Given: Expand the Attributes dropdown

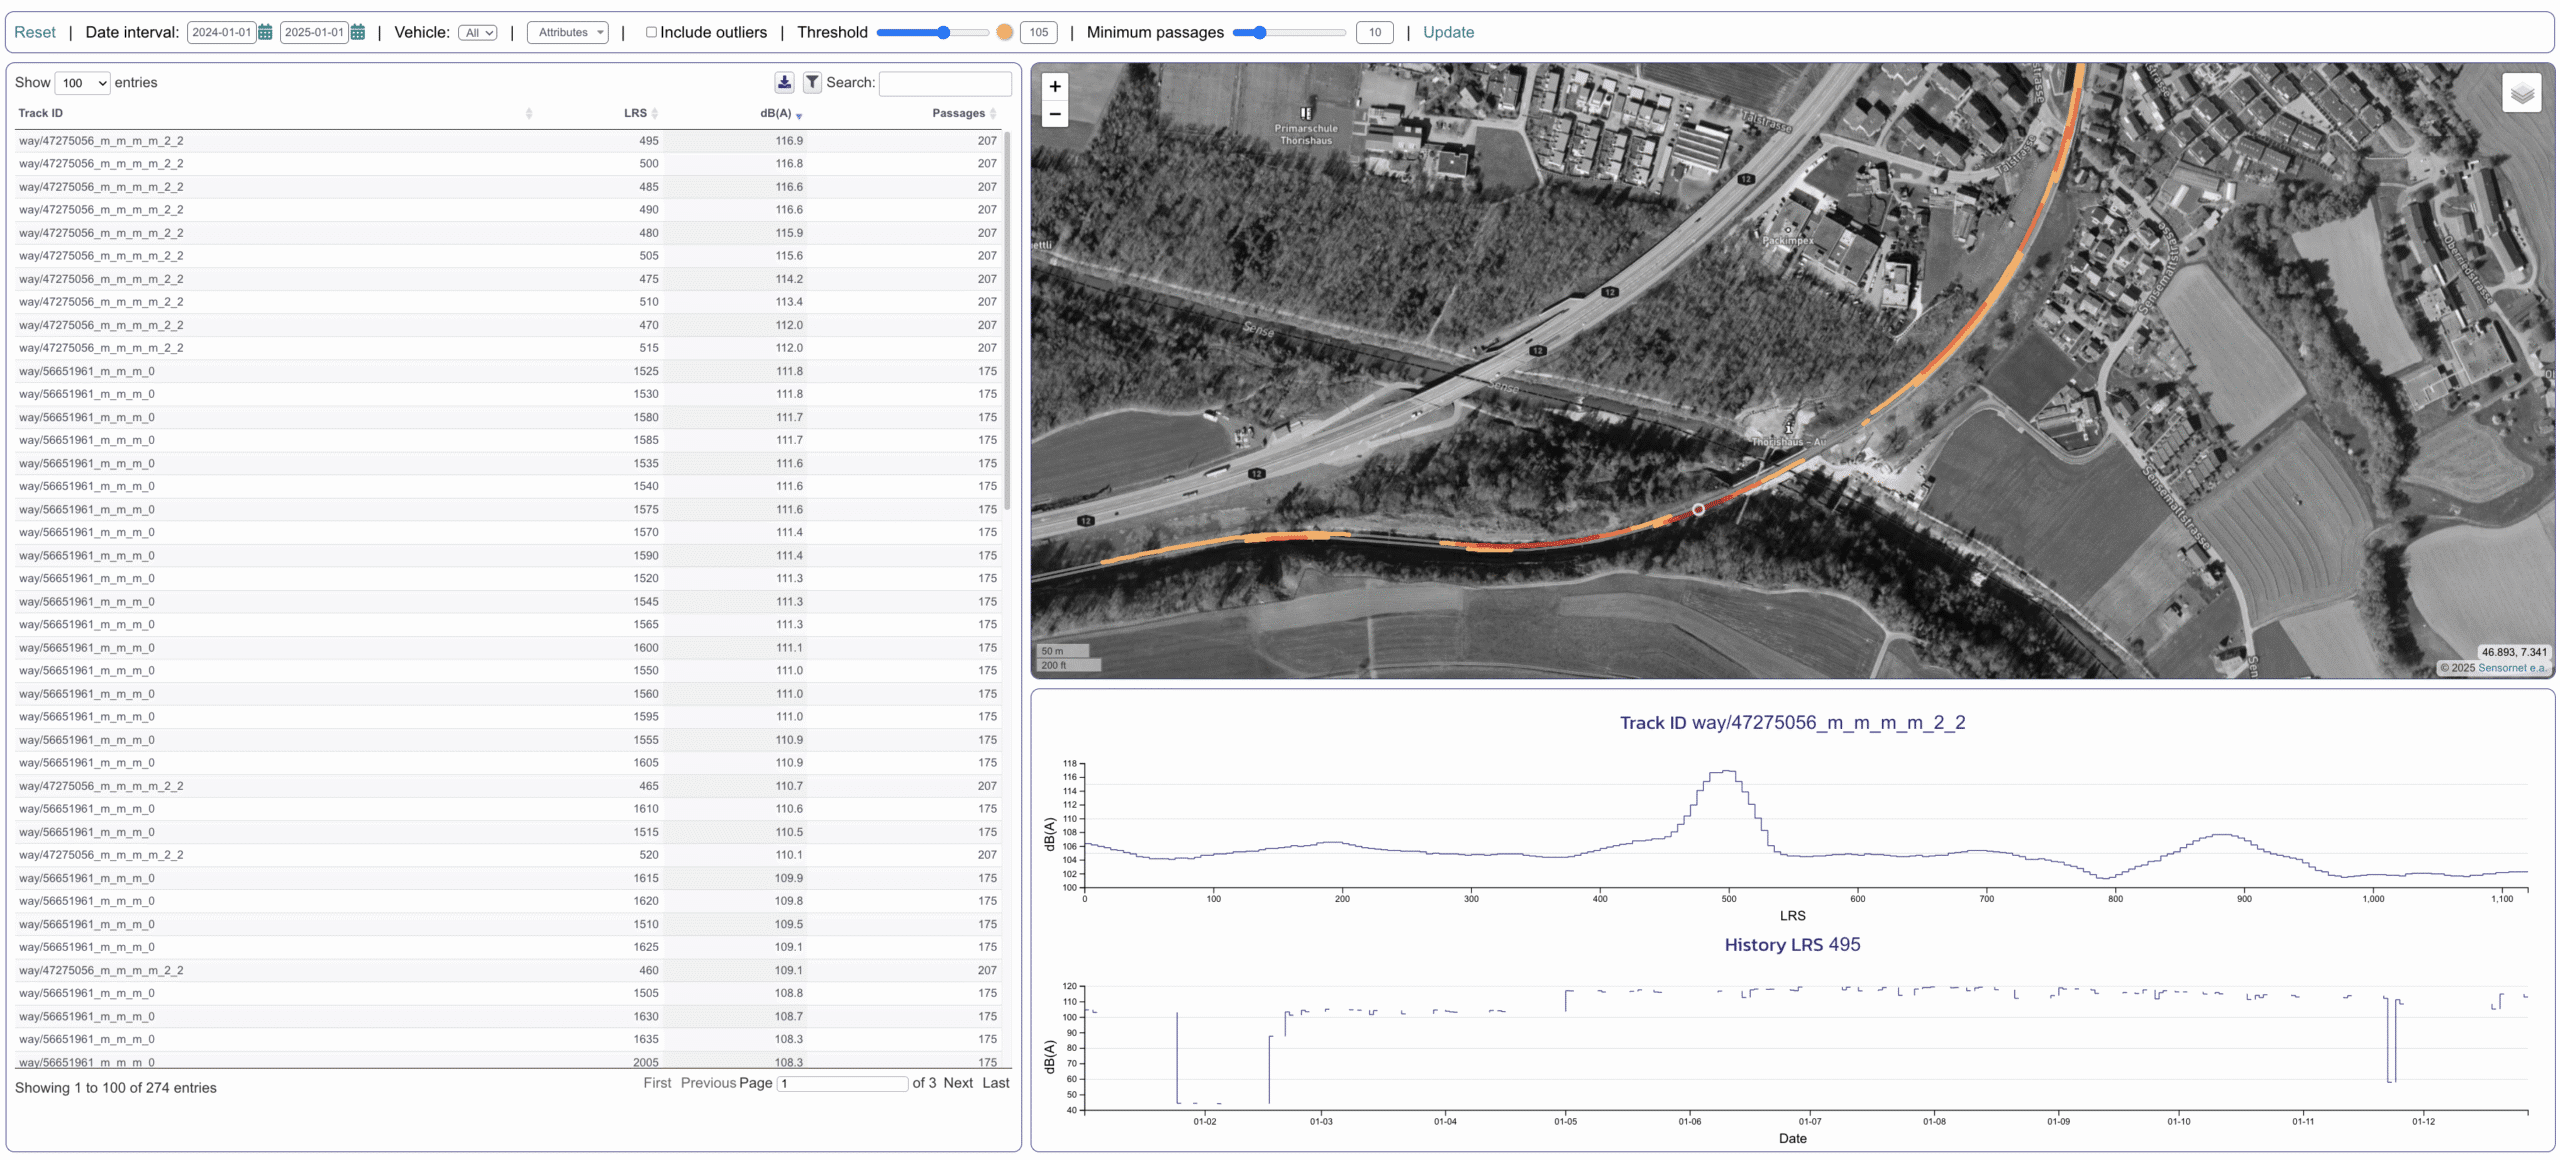Looking at the screenshot, I should pos(567,33).
